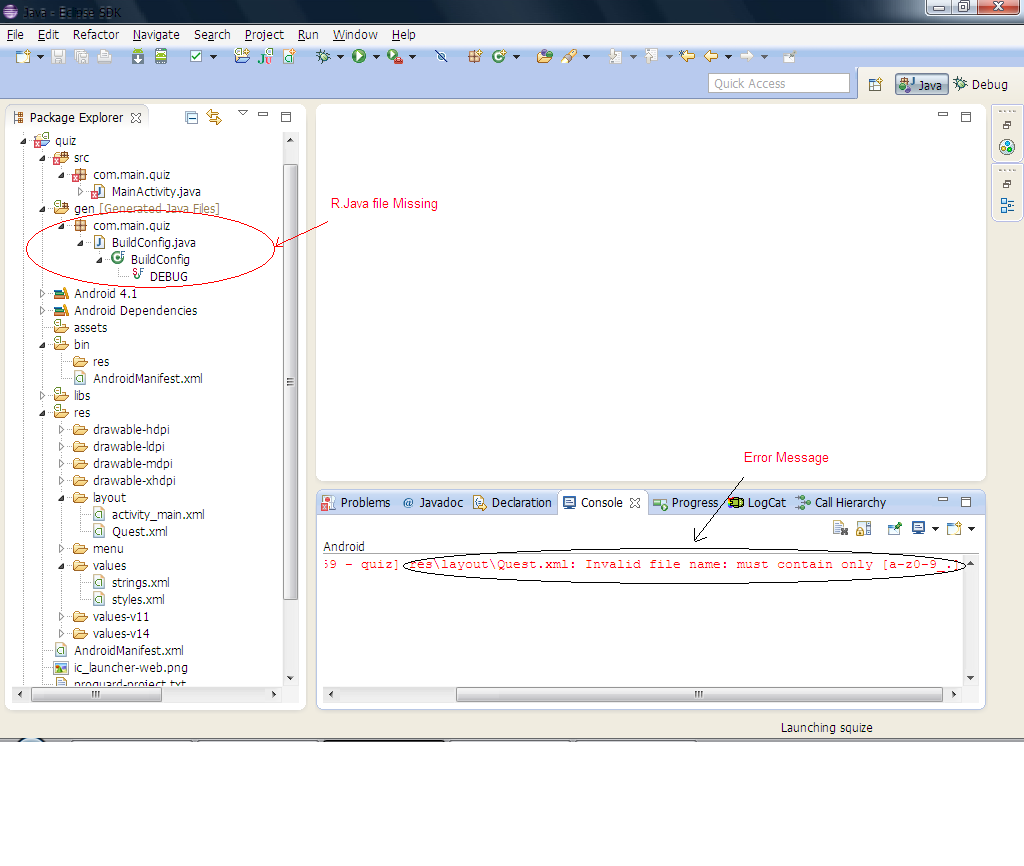The width and height of the screenshot is (1024, 866).
Task: Open the Refactor menu
Action: pos(96,35)
